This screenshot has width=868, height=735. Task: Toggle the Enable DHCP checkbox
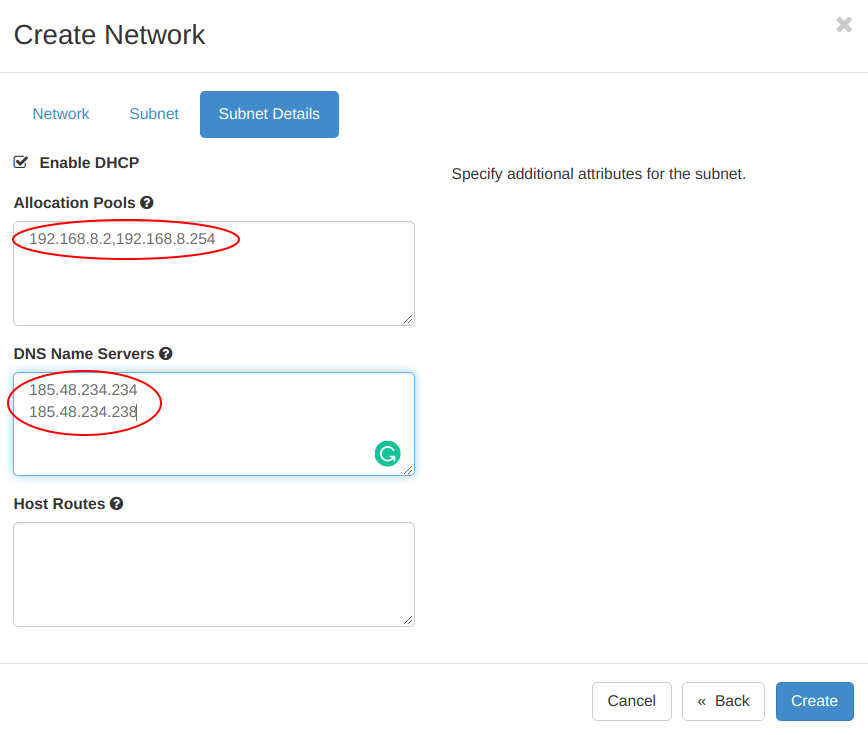coord(21,162)
